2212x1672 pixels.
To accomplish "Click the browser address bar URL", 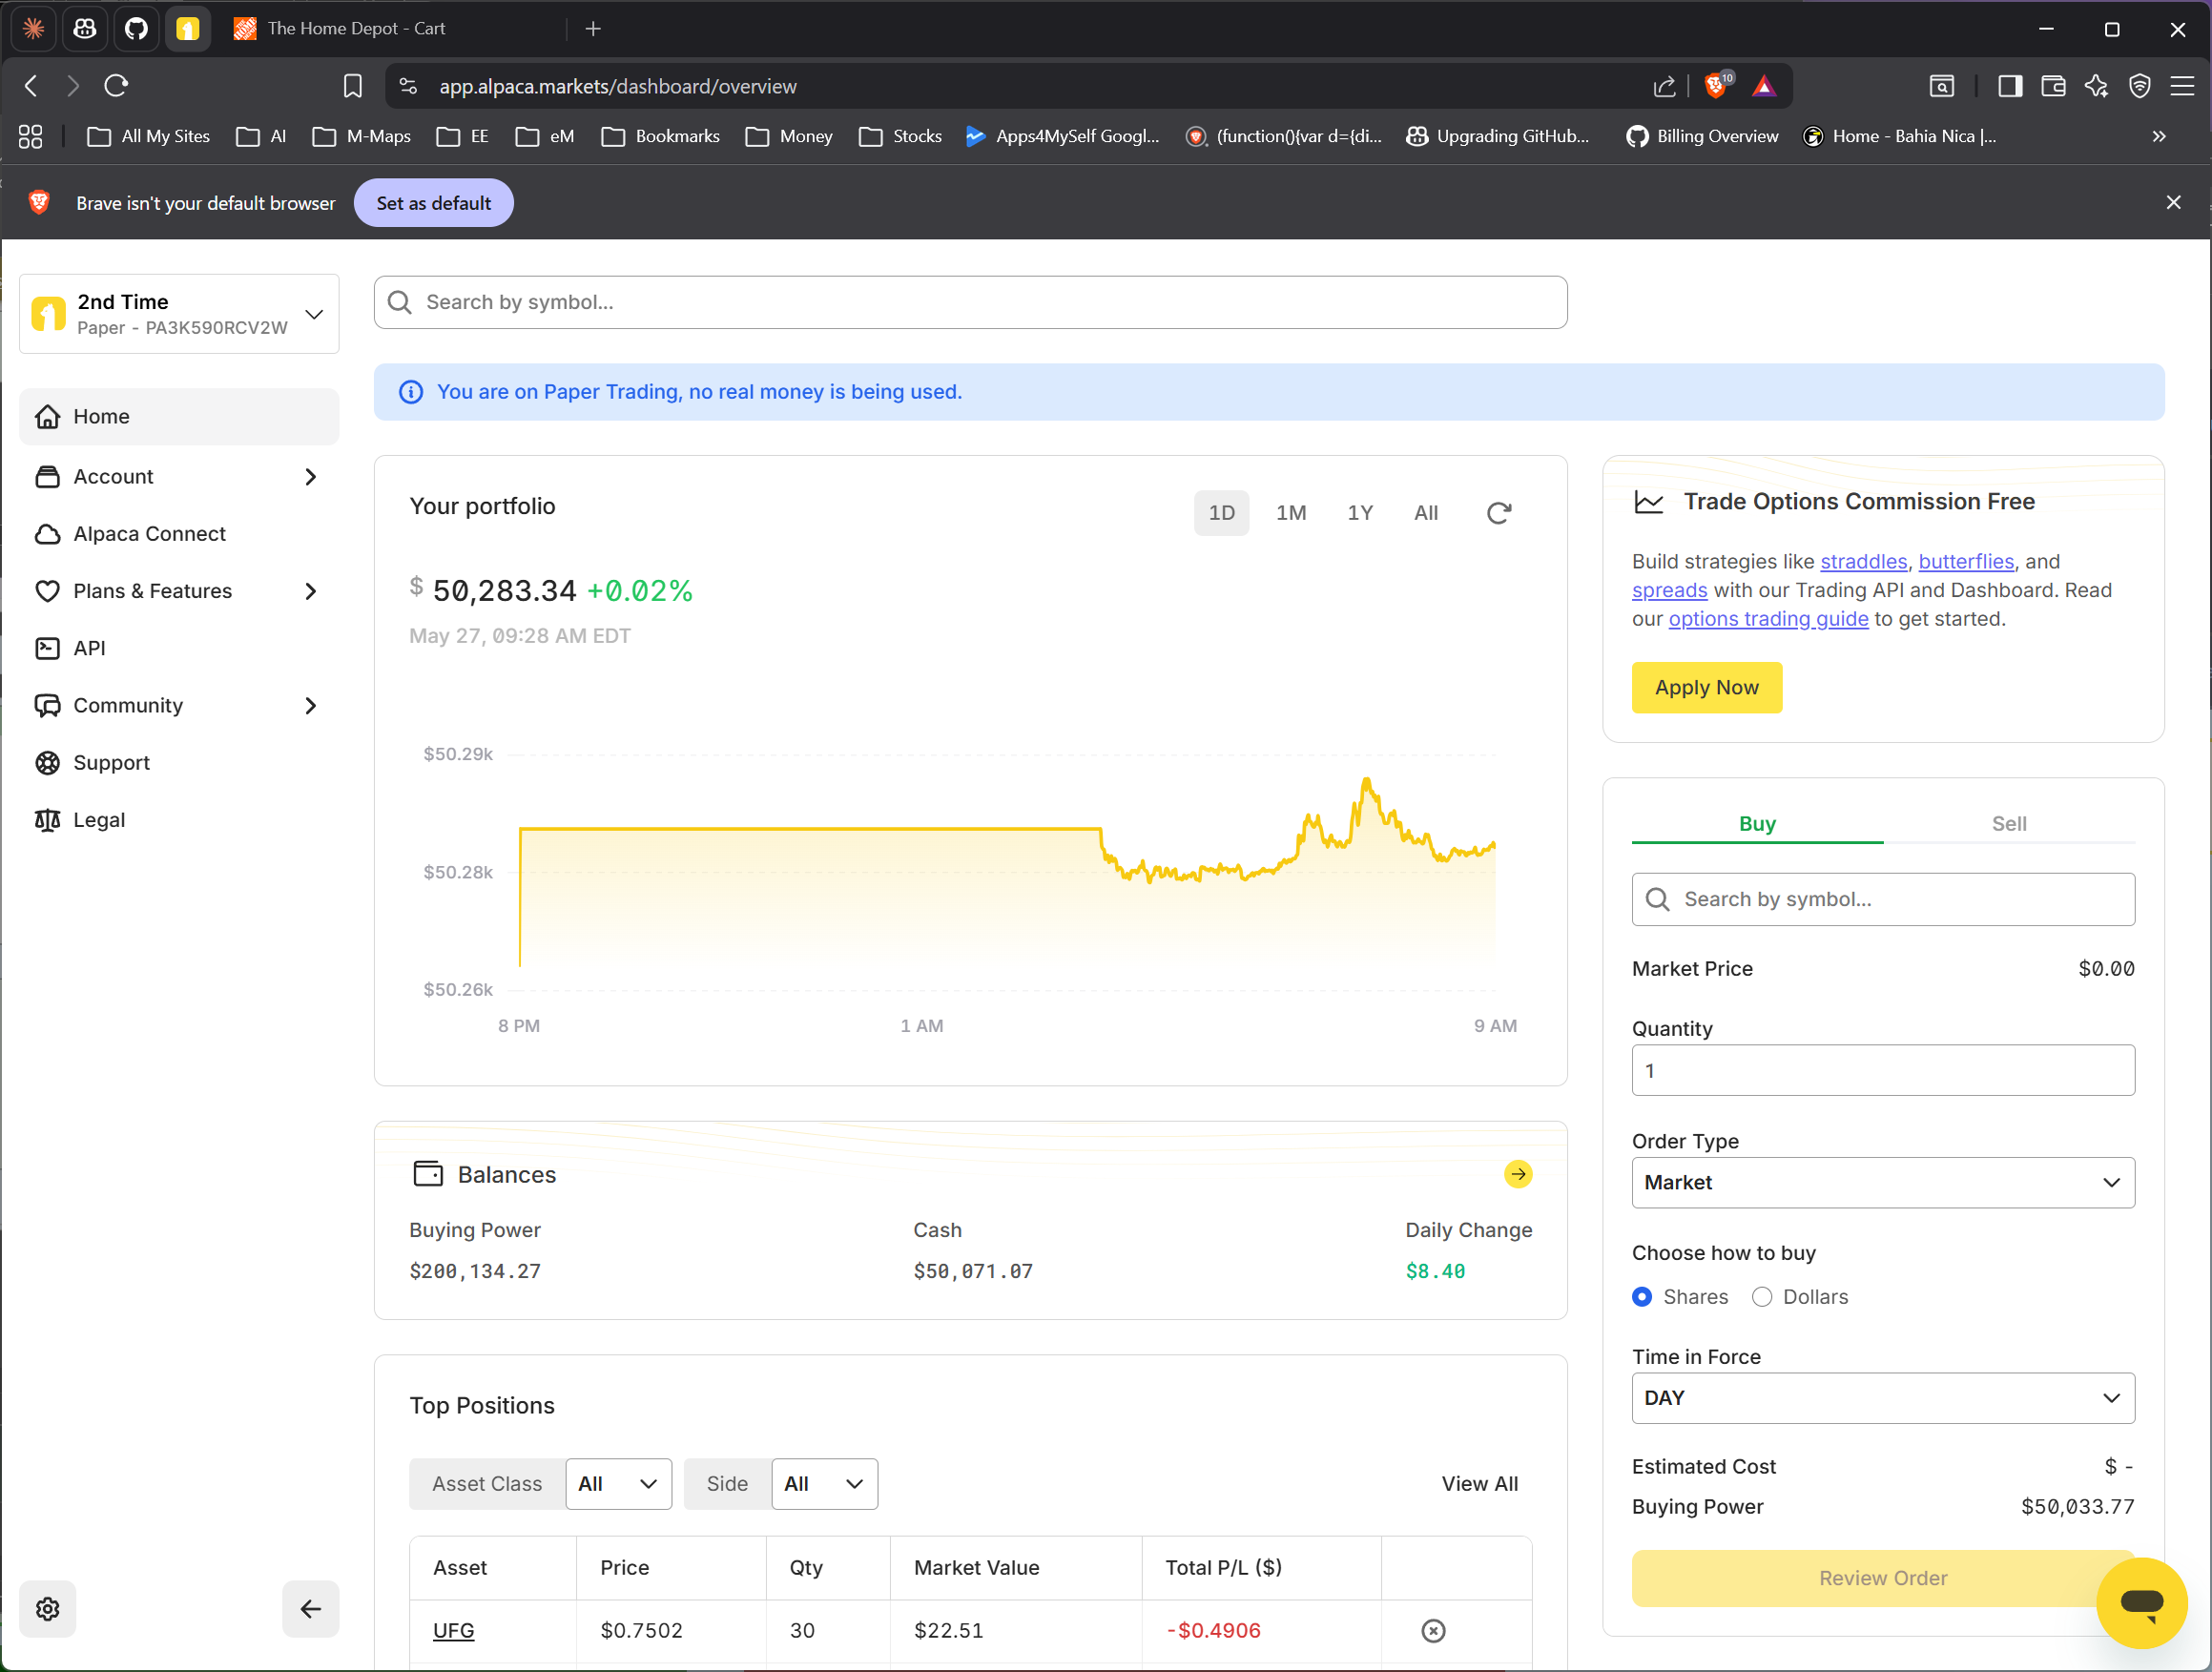I will pos(618,86).
